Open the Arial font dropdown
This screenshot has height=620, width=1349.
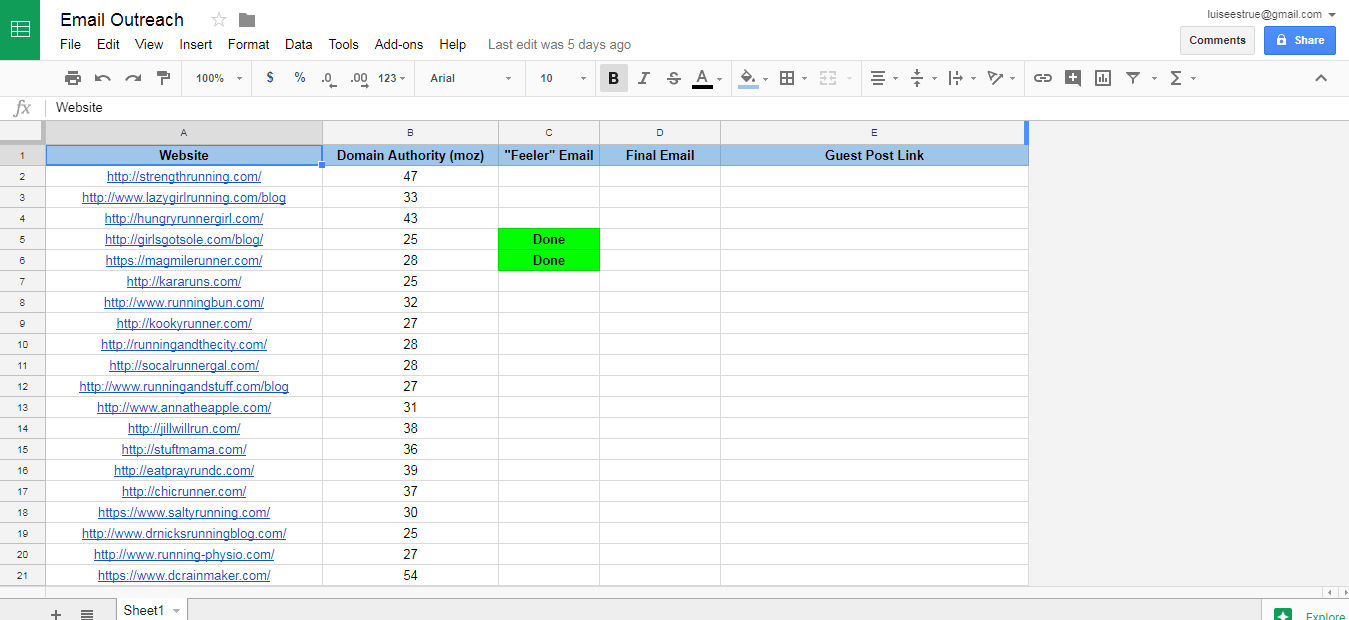(470, 78)
